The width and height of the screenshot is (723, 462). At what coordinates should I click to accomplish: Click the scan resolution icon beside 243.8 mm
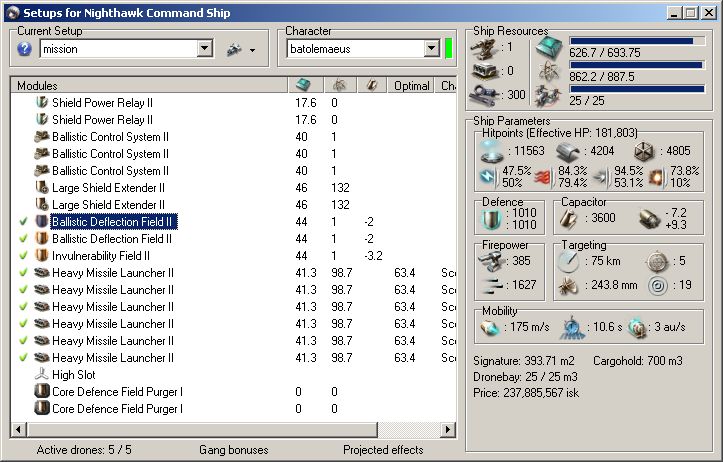point(568,286)
